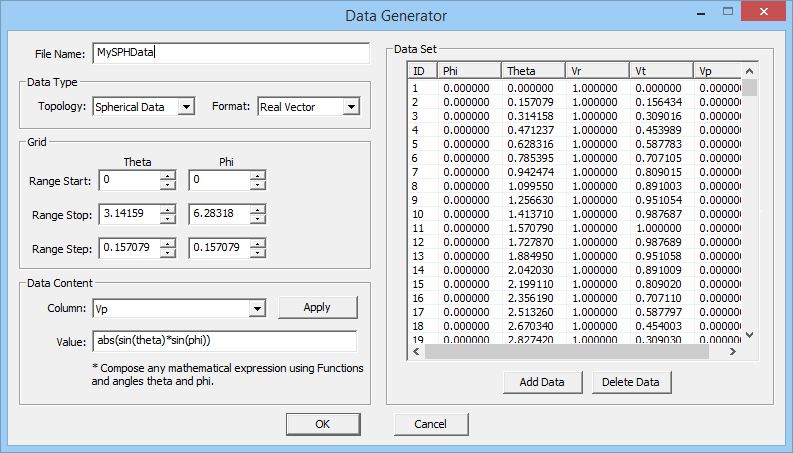
Task: Increase Theta Range Step value
Action: coord(168,243)
